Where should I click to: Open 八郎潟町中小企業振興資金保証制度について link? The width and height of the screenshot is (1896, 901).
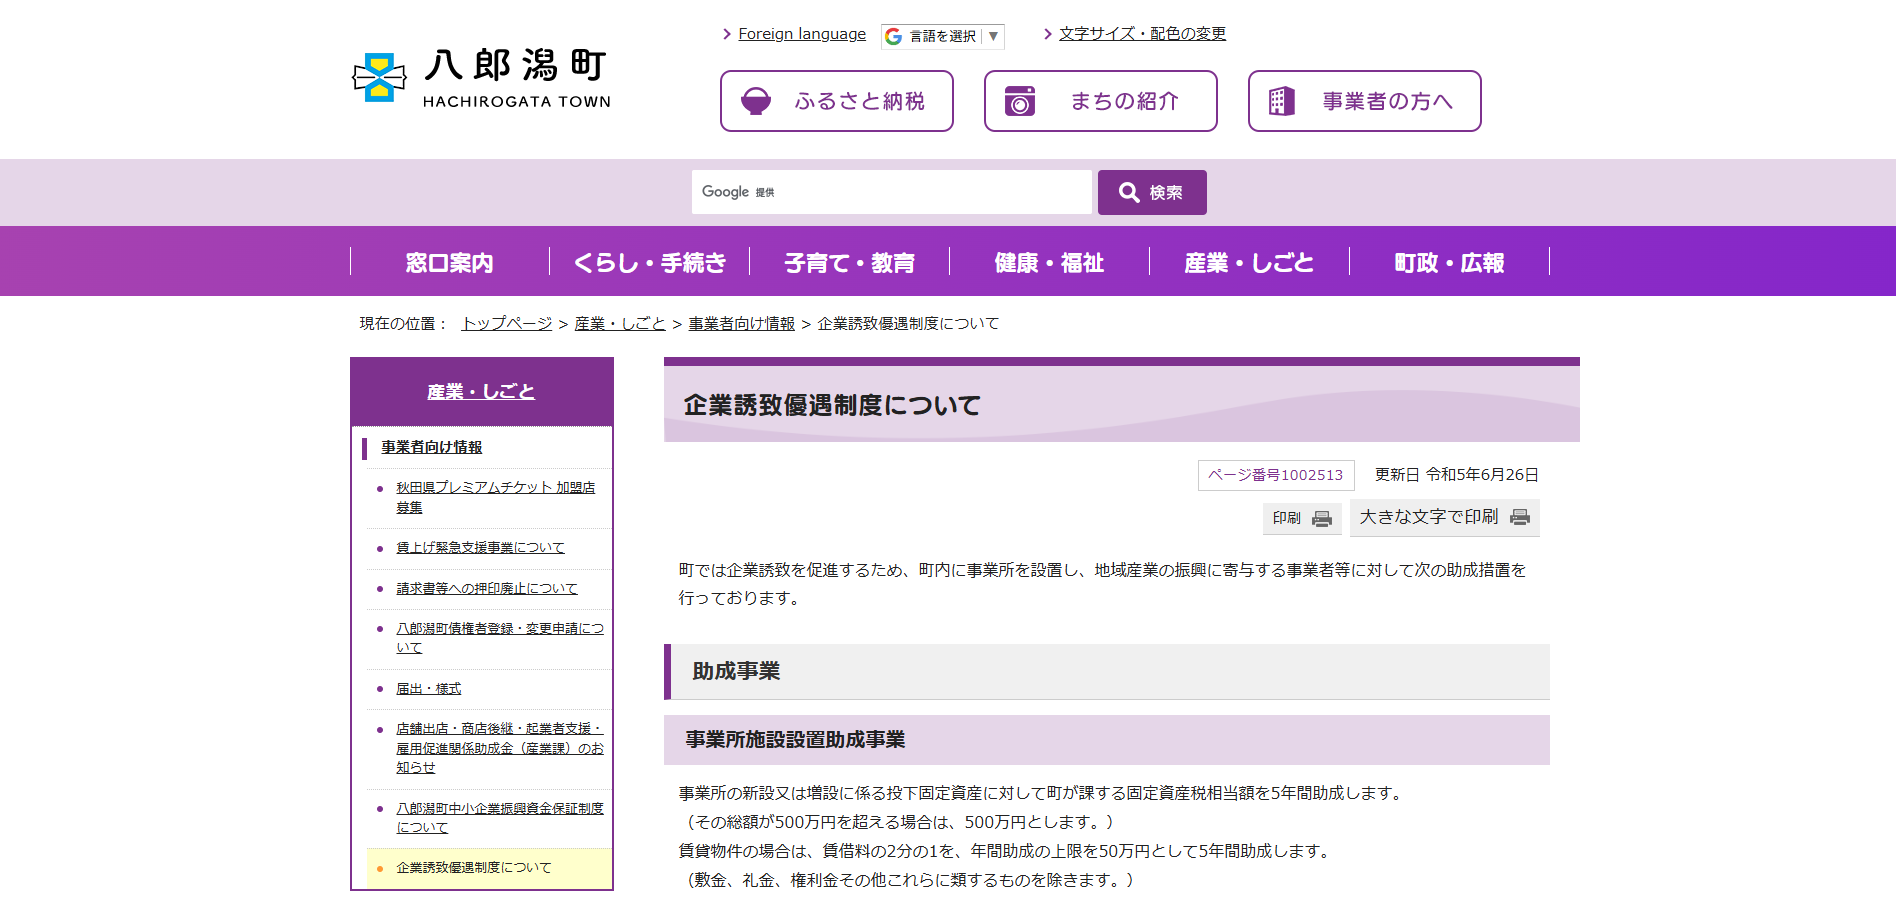500,818
